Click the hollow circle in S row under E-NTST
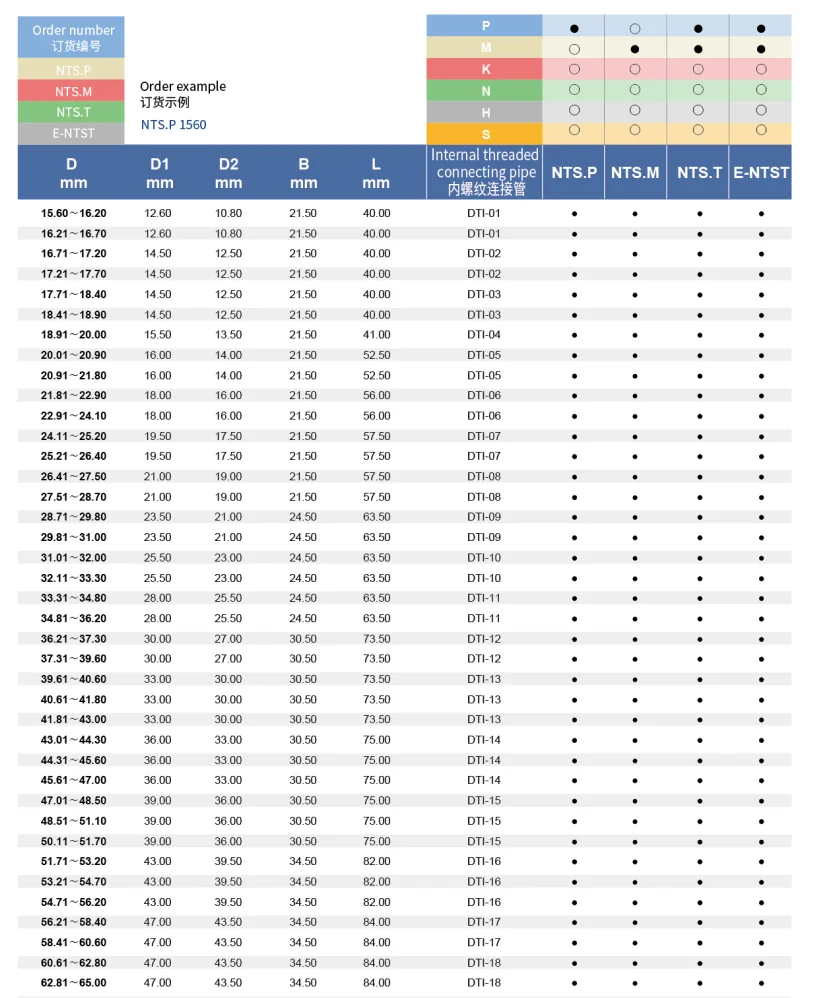The image size is (813, 998). 761,130
